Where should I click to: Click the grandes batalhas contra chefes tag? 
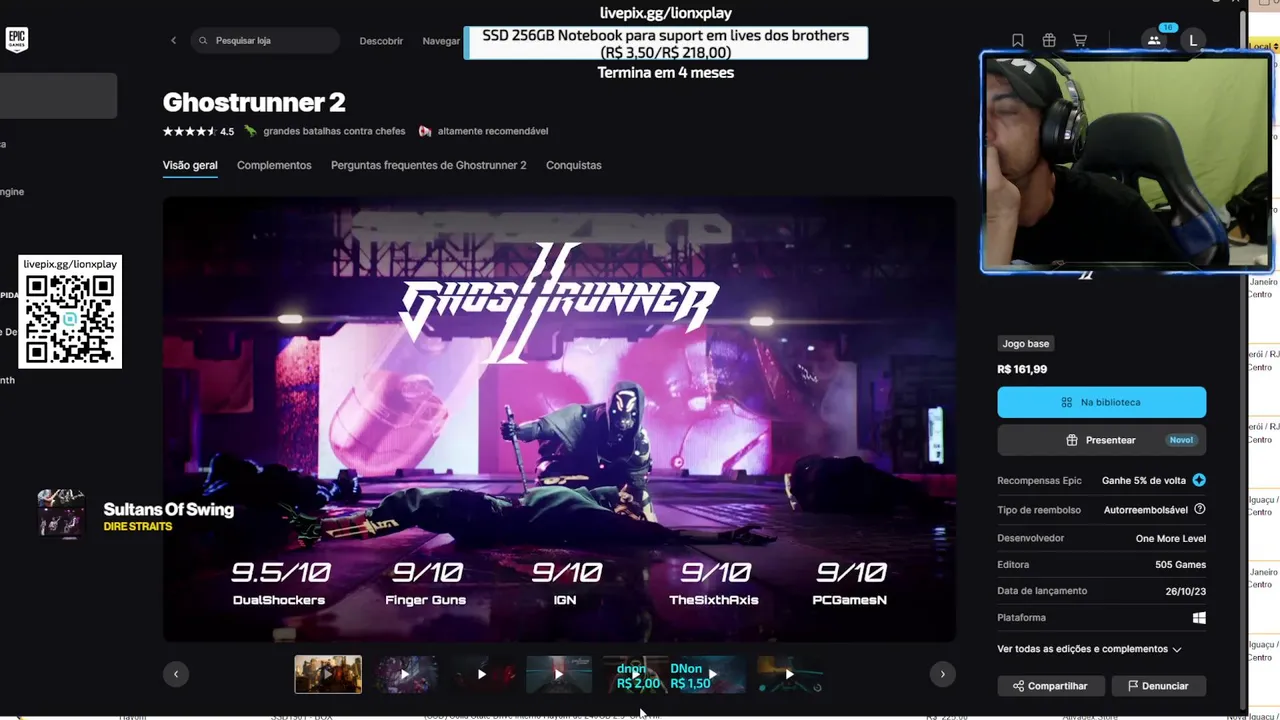(x=325, y=131)
